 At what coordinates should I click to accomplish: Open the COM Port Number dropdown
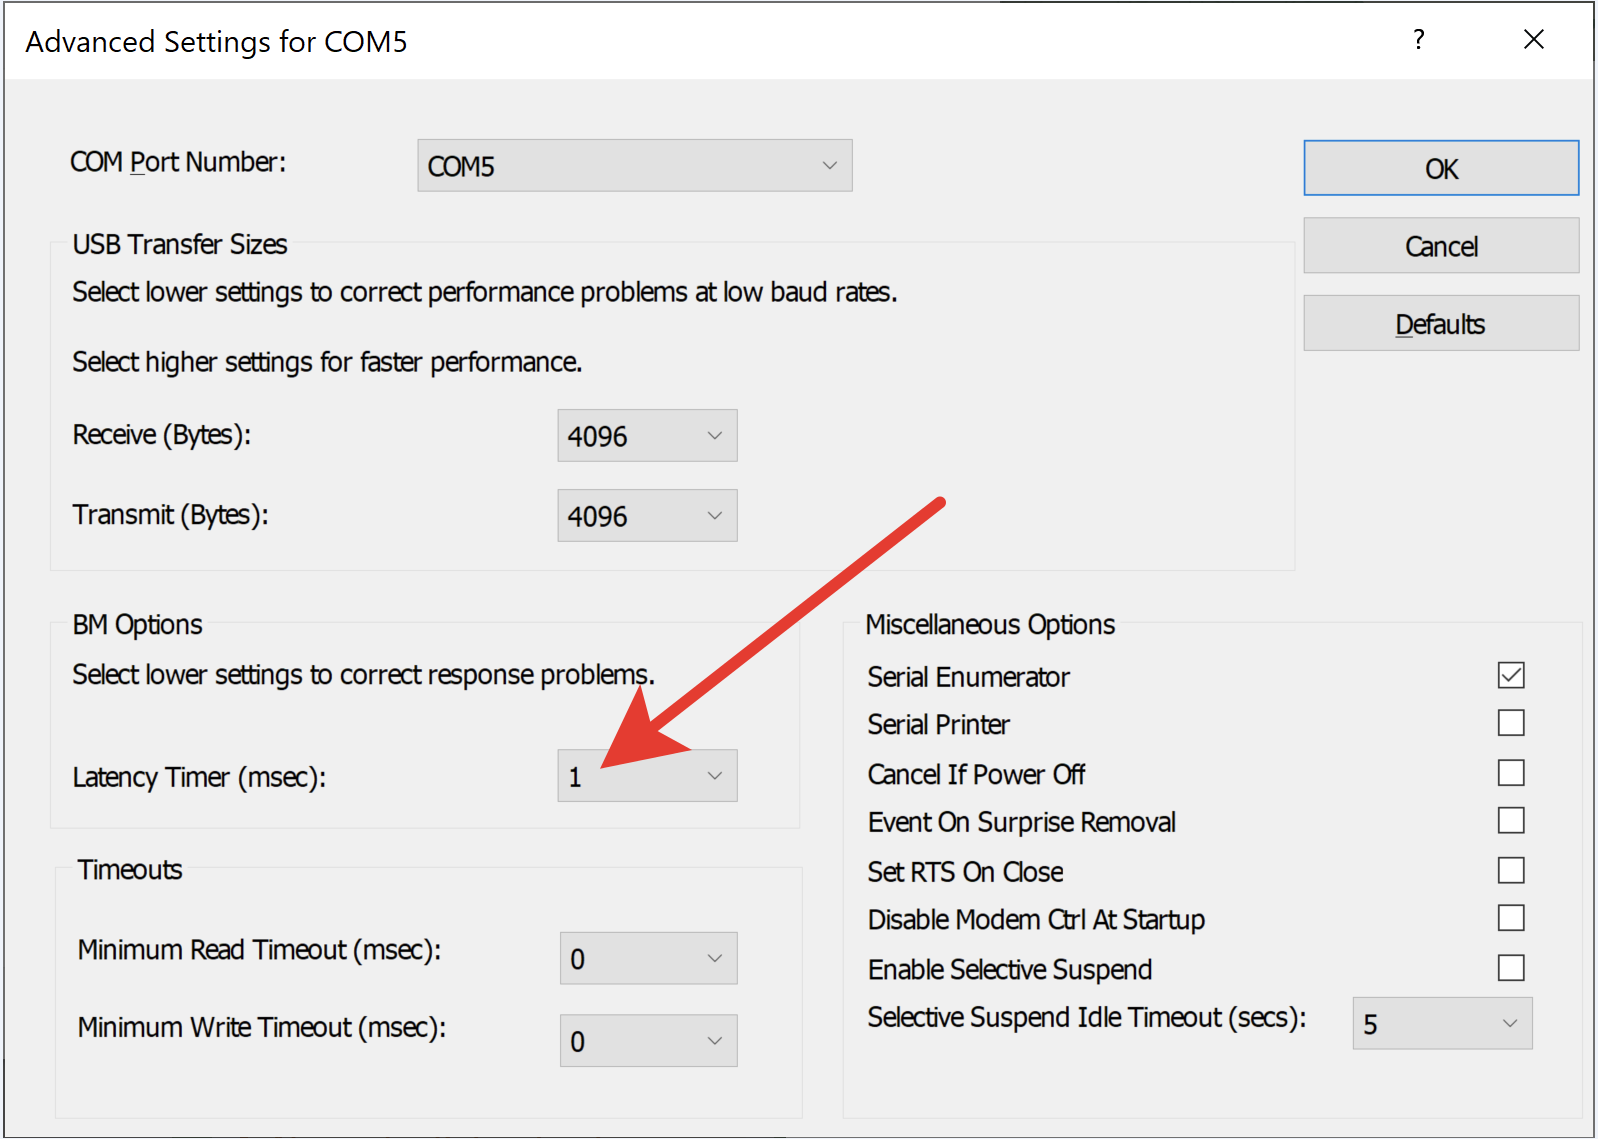pos(634,166)
